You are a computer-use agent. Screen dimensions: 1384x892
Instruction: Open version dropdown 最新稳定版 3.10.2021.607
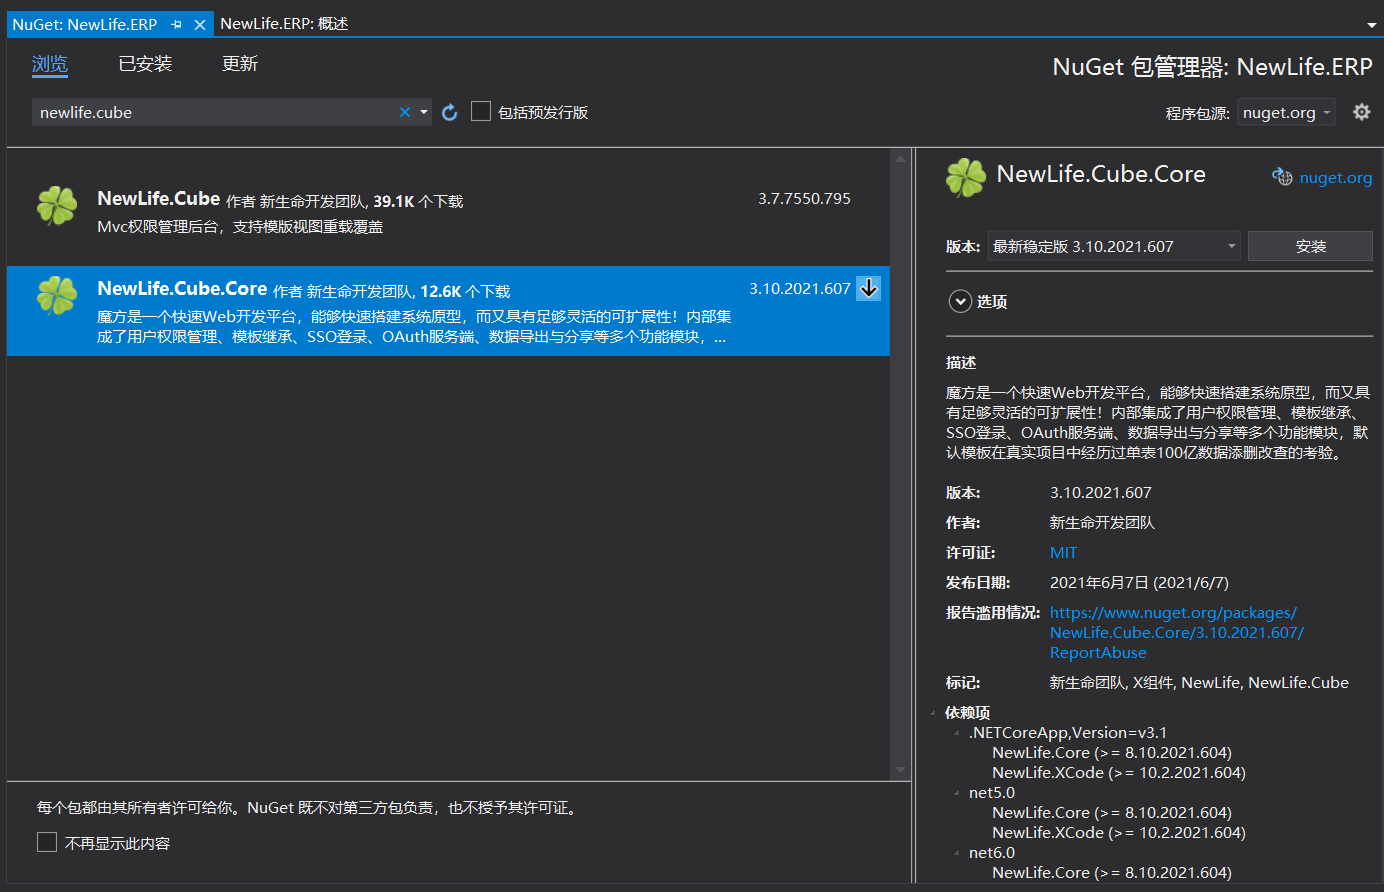[1114, 246]
